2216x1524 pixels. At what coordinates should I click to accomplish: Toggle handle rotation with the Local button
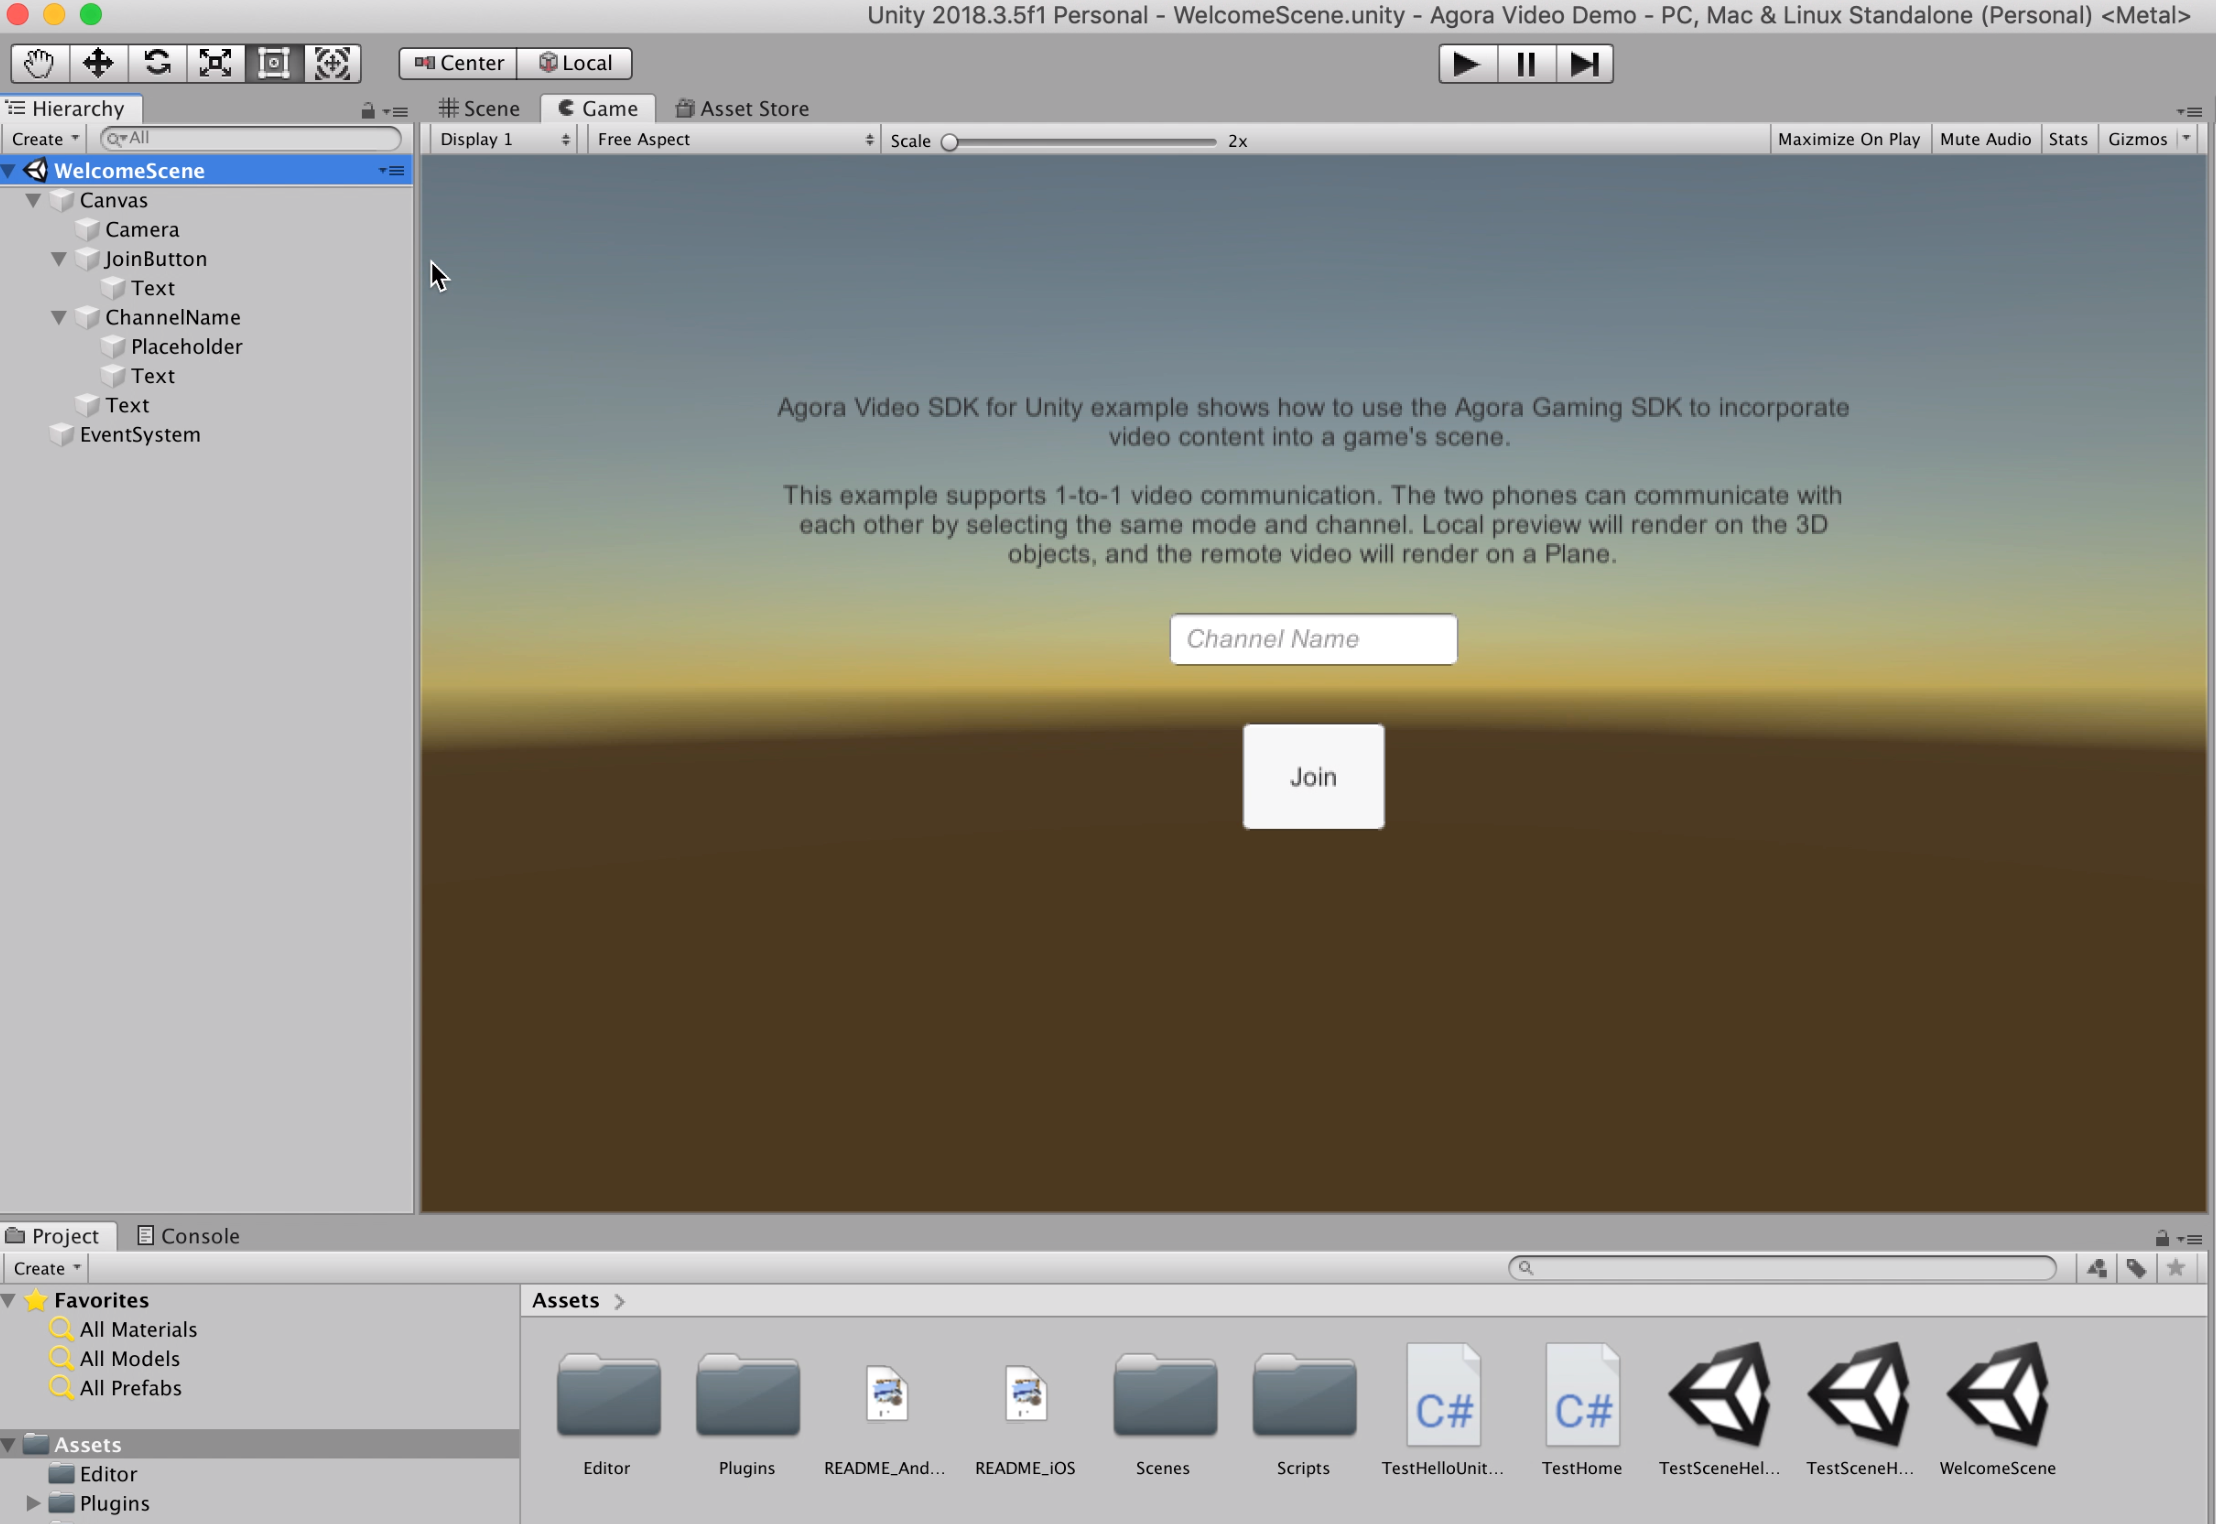tap(575, 63)
